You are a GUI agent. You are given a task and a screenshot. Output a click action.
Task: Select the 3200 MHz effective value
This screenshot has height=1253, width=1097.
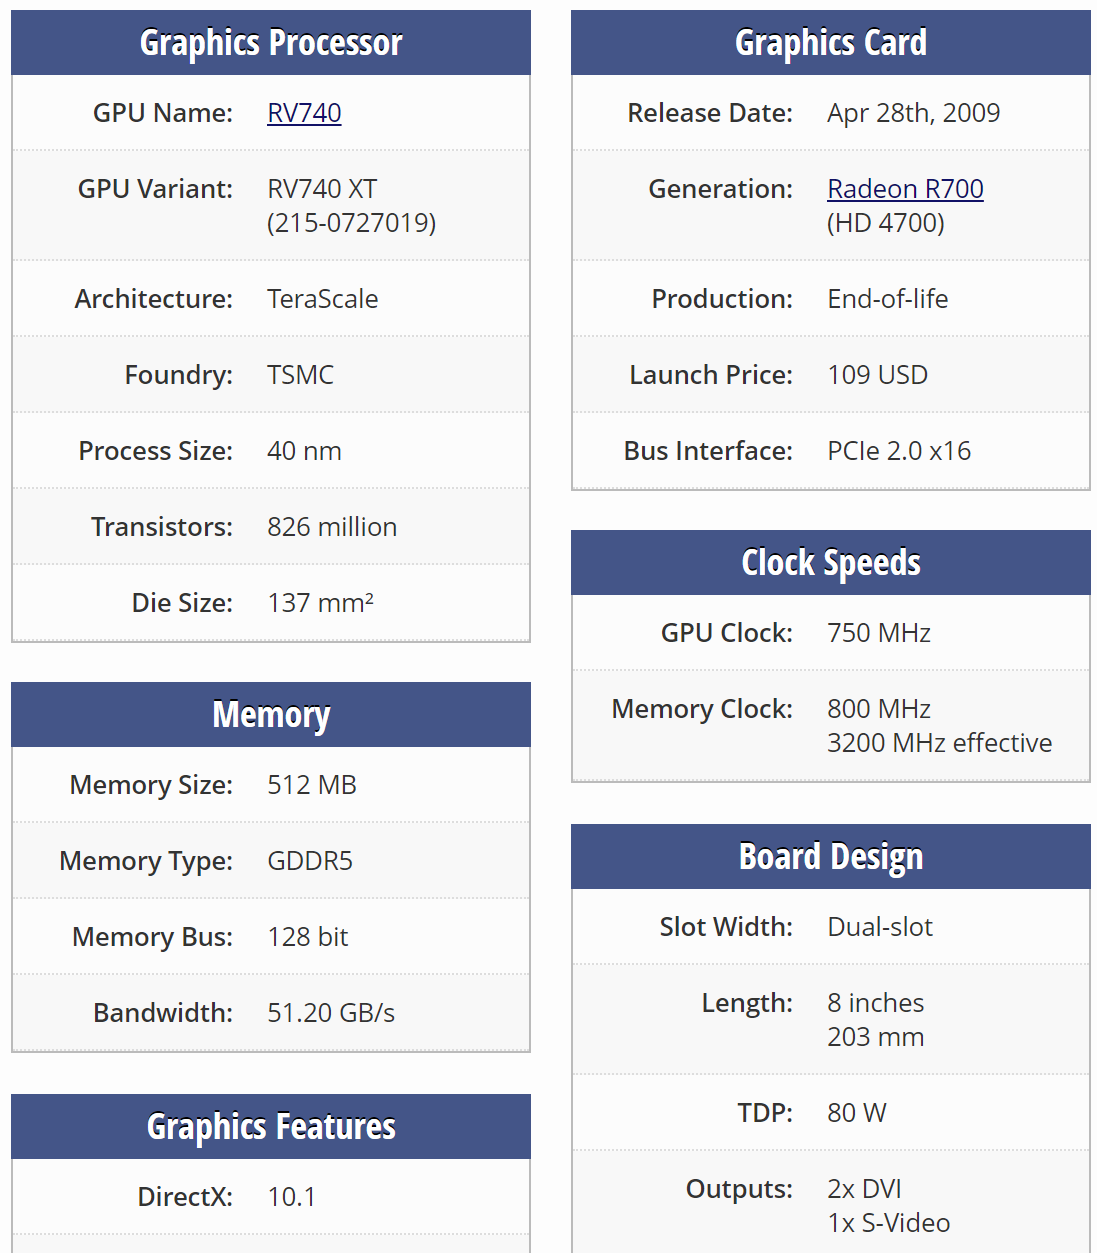[940, 743]
